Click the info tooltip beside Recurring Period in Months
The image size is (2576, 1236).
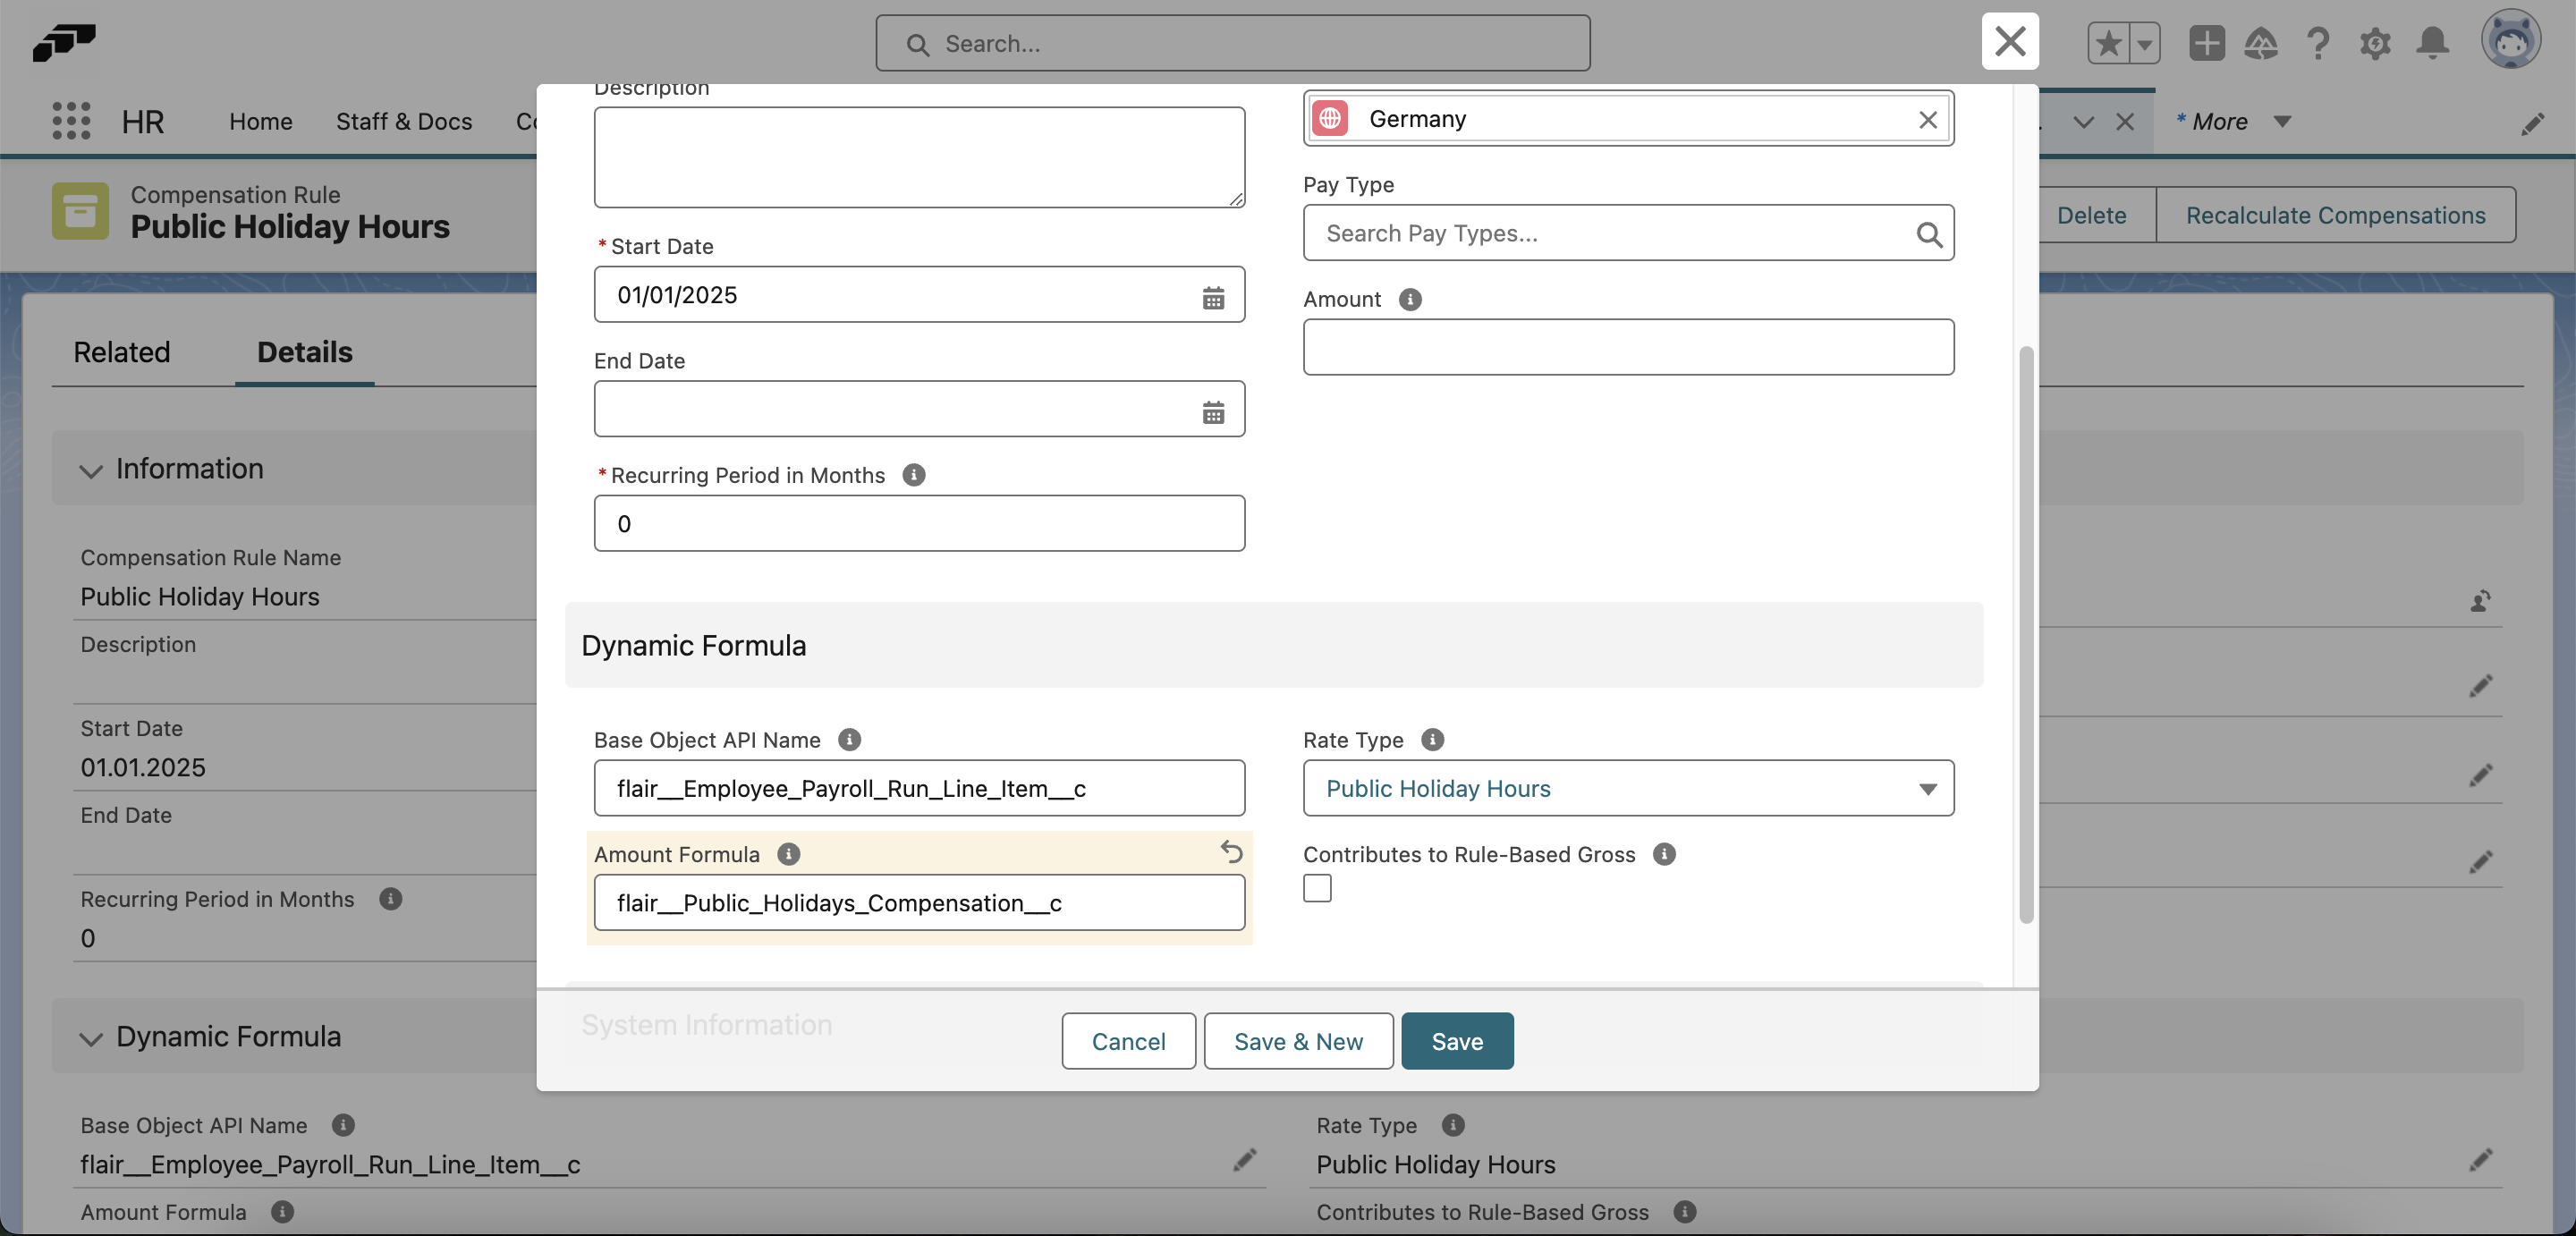click(913, 475)
